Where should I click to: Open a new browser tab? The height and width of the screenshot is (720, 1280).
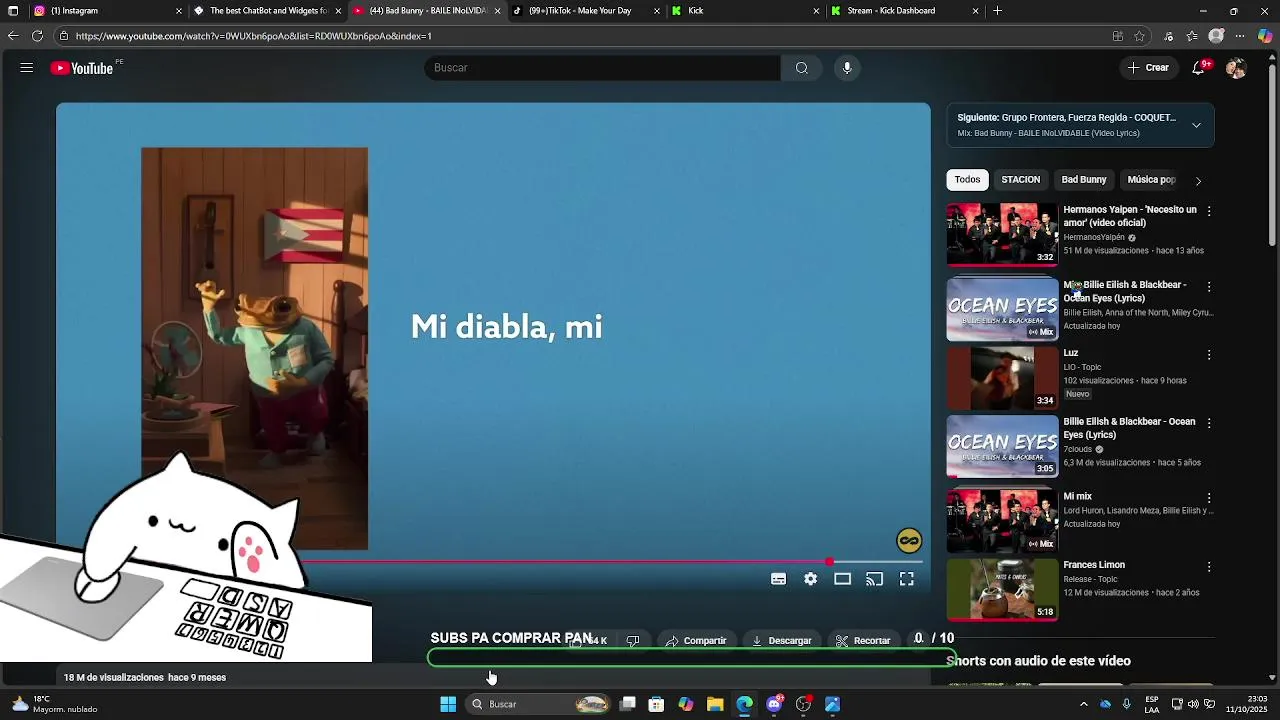coord(997,11)
